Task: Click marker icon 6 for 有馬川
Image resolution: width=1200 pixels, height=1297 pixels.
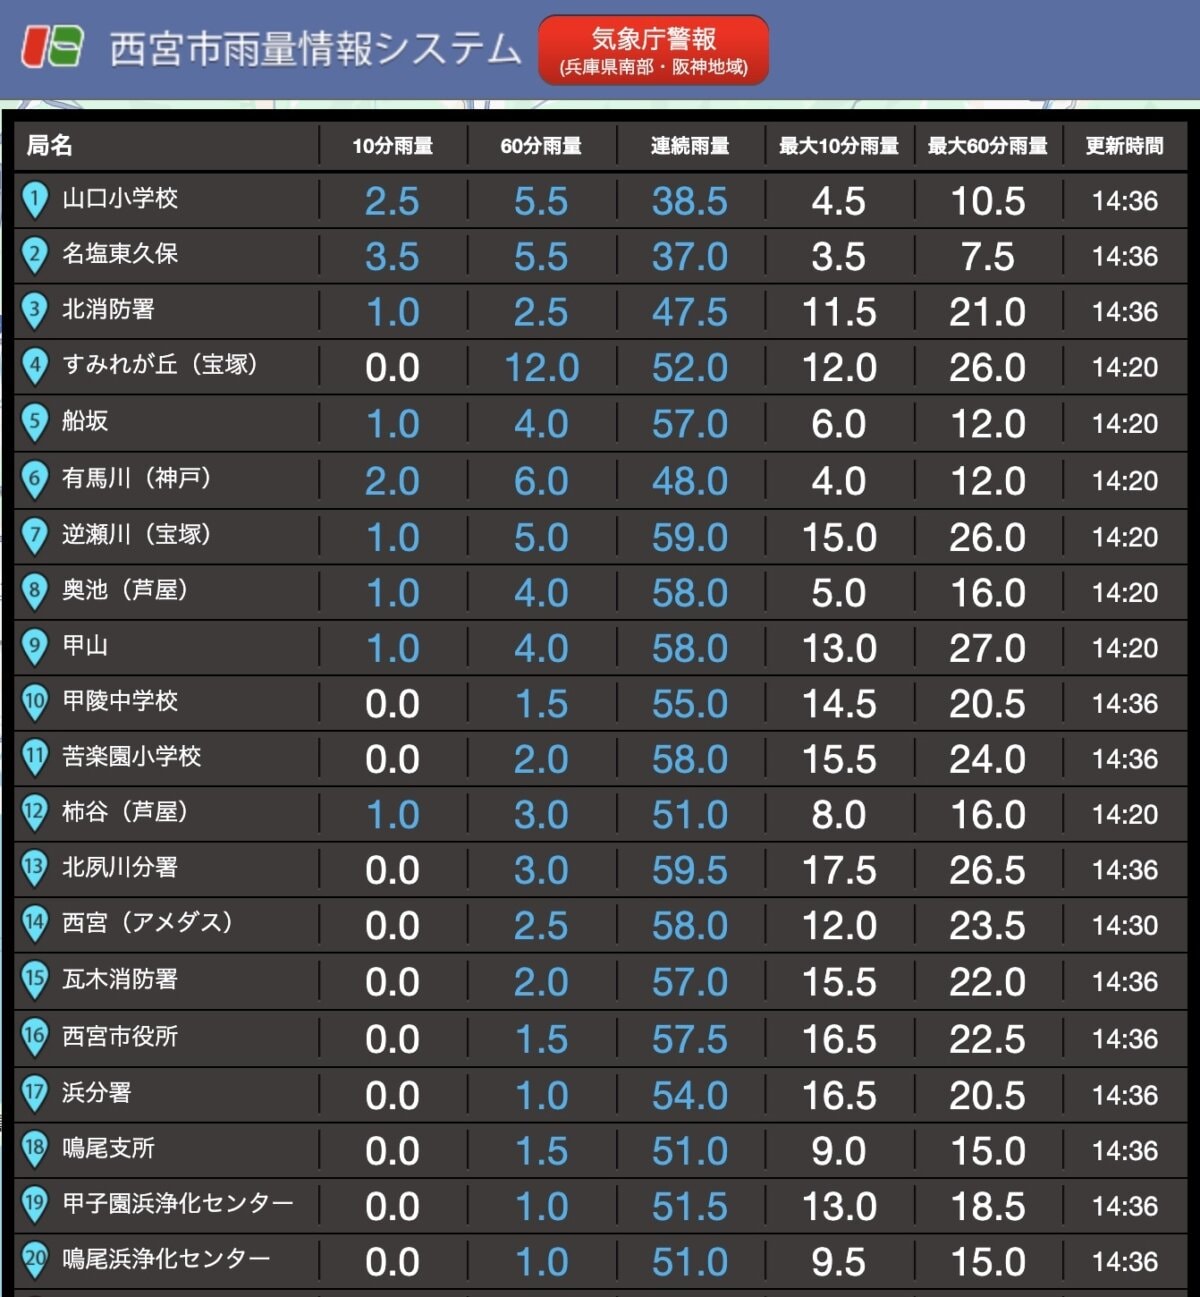Action: click(34, 480)
